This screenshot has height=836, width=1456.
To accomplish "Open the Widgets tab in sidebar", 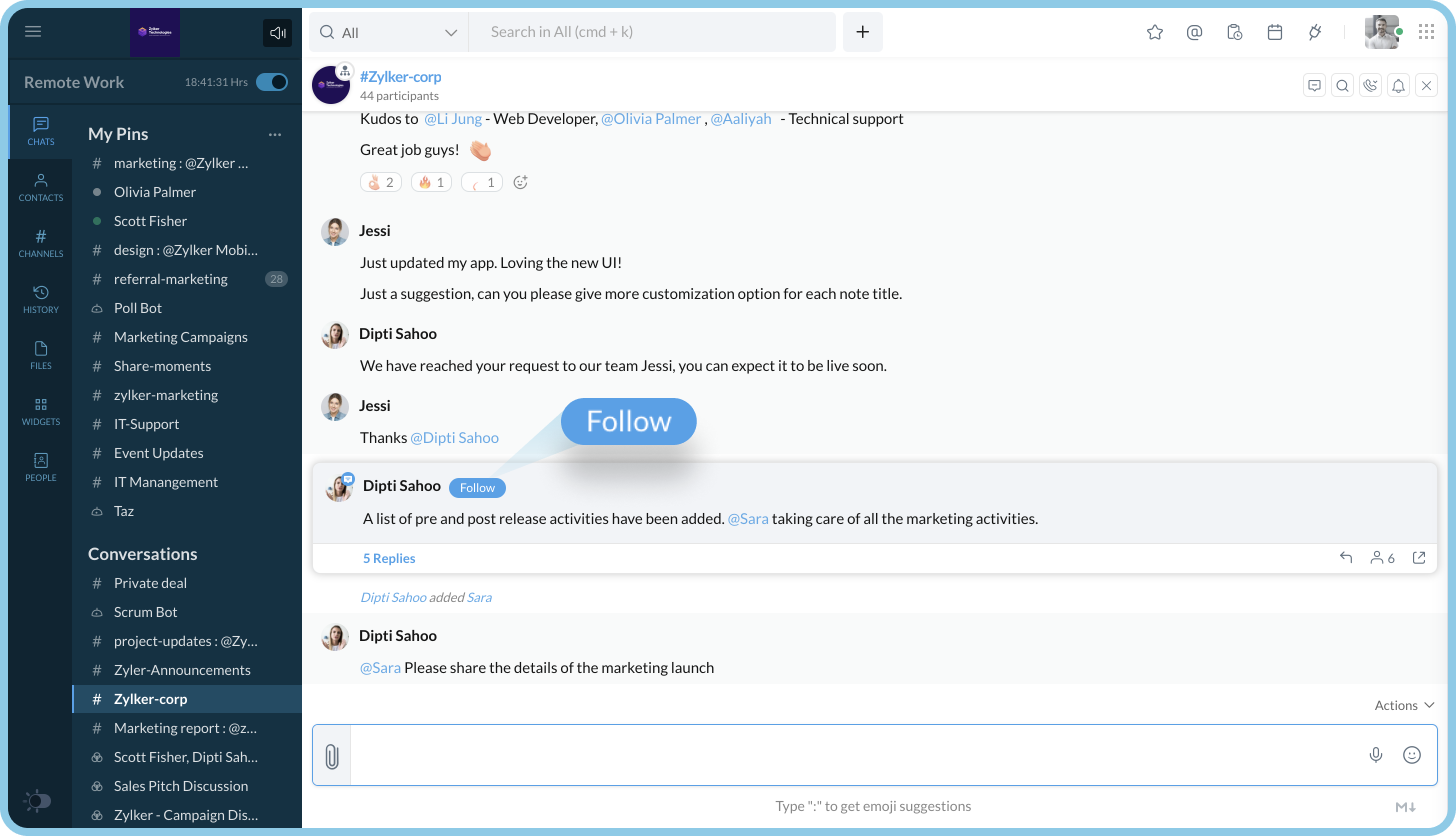I will click(x=41, y=410).
